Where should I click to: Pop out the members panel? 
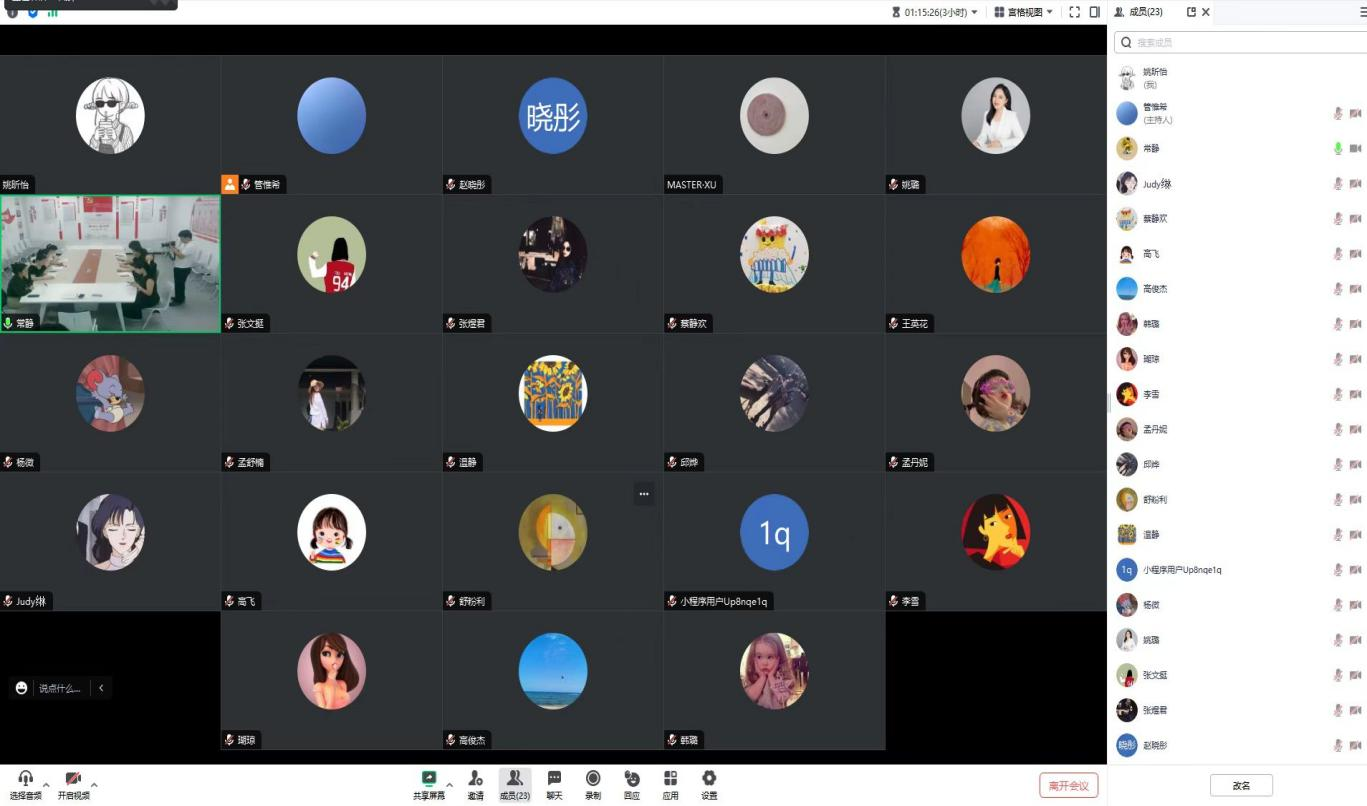pos(1191,12)
